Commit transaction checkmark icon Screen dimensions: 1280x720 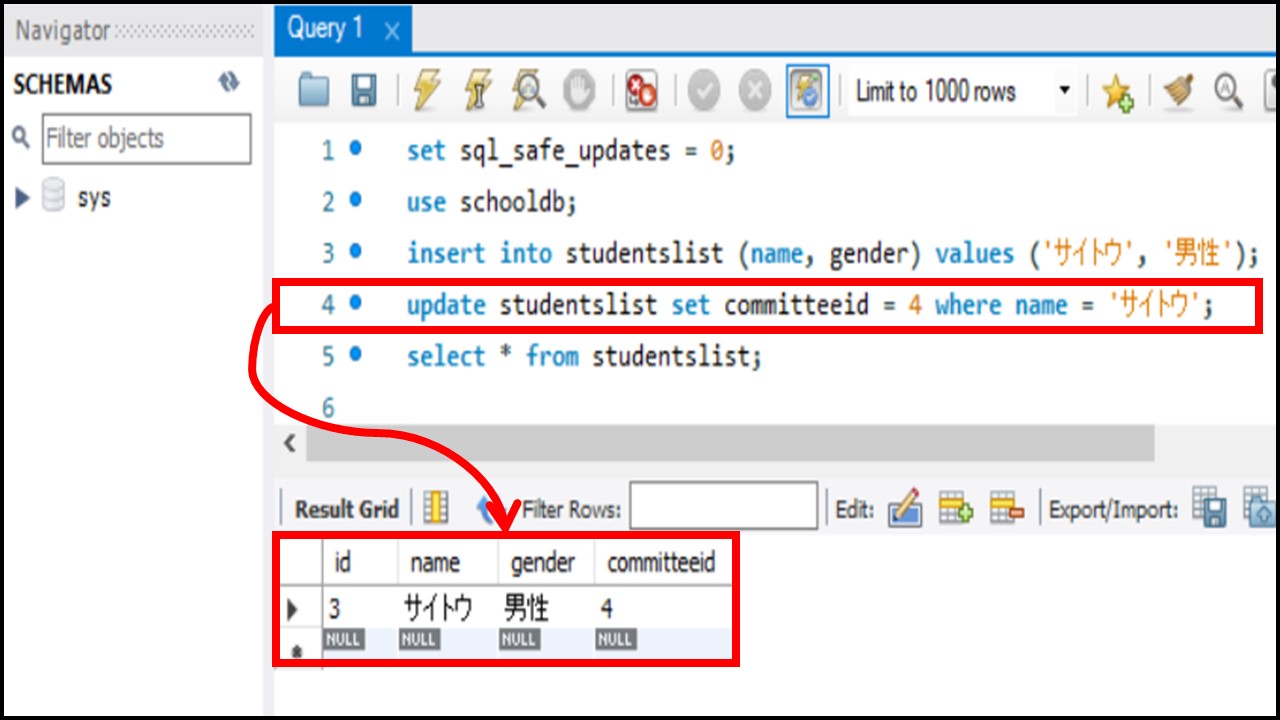(704, 92)
